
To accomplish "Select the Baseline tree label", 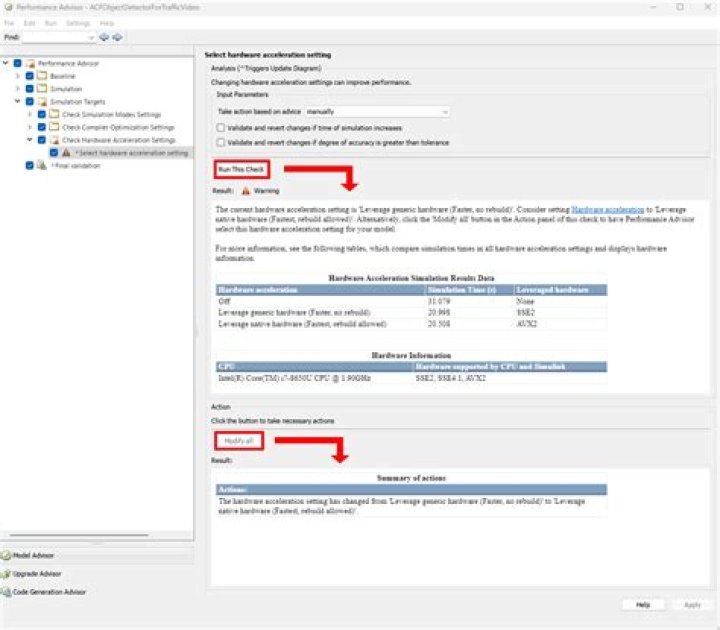I will point(62,76).
